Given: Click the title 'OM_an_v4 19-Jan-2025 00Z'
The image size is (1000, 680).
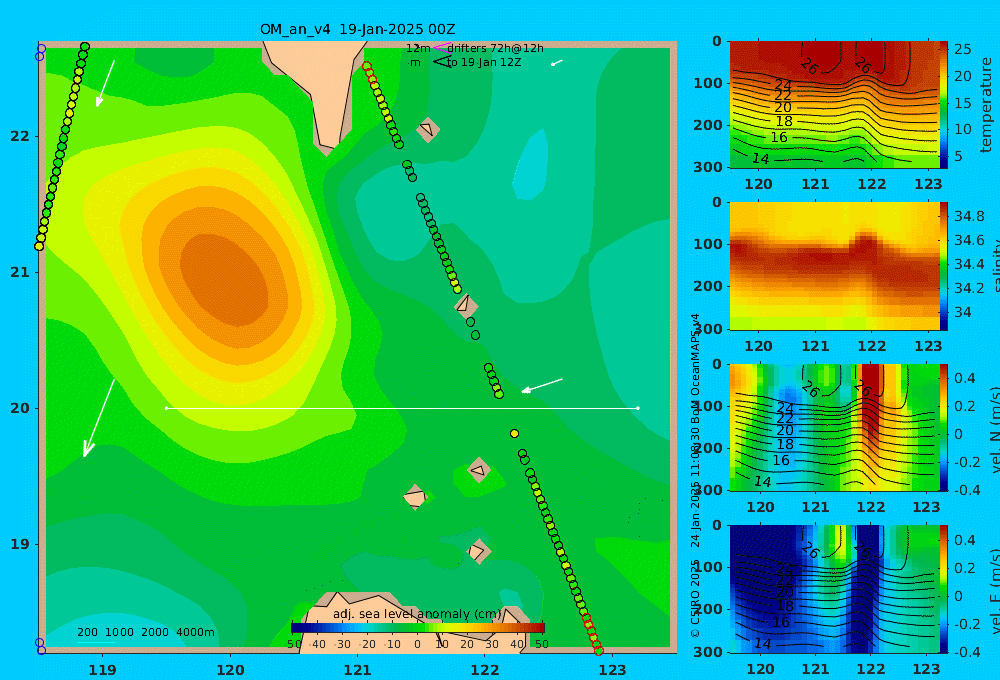Looking at the screenshot, I should (357, 29).
